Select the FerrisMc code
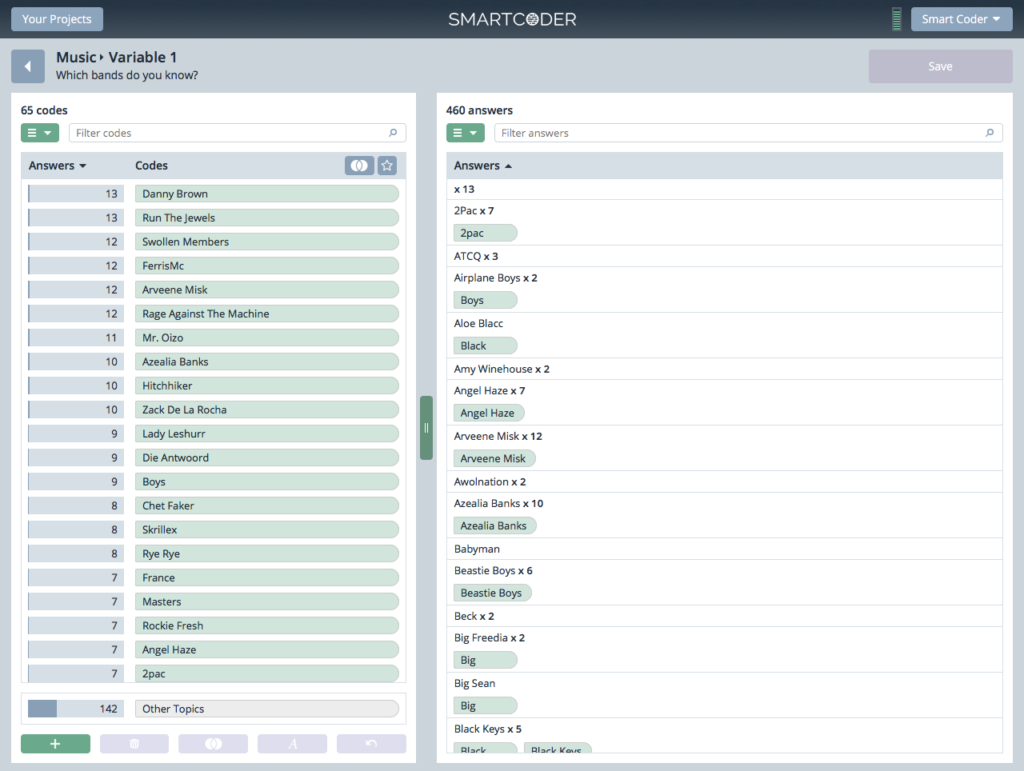Image resolution: width=1024 pixels, height=771 pixels. point(267,266)
